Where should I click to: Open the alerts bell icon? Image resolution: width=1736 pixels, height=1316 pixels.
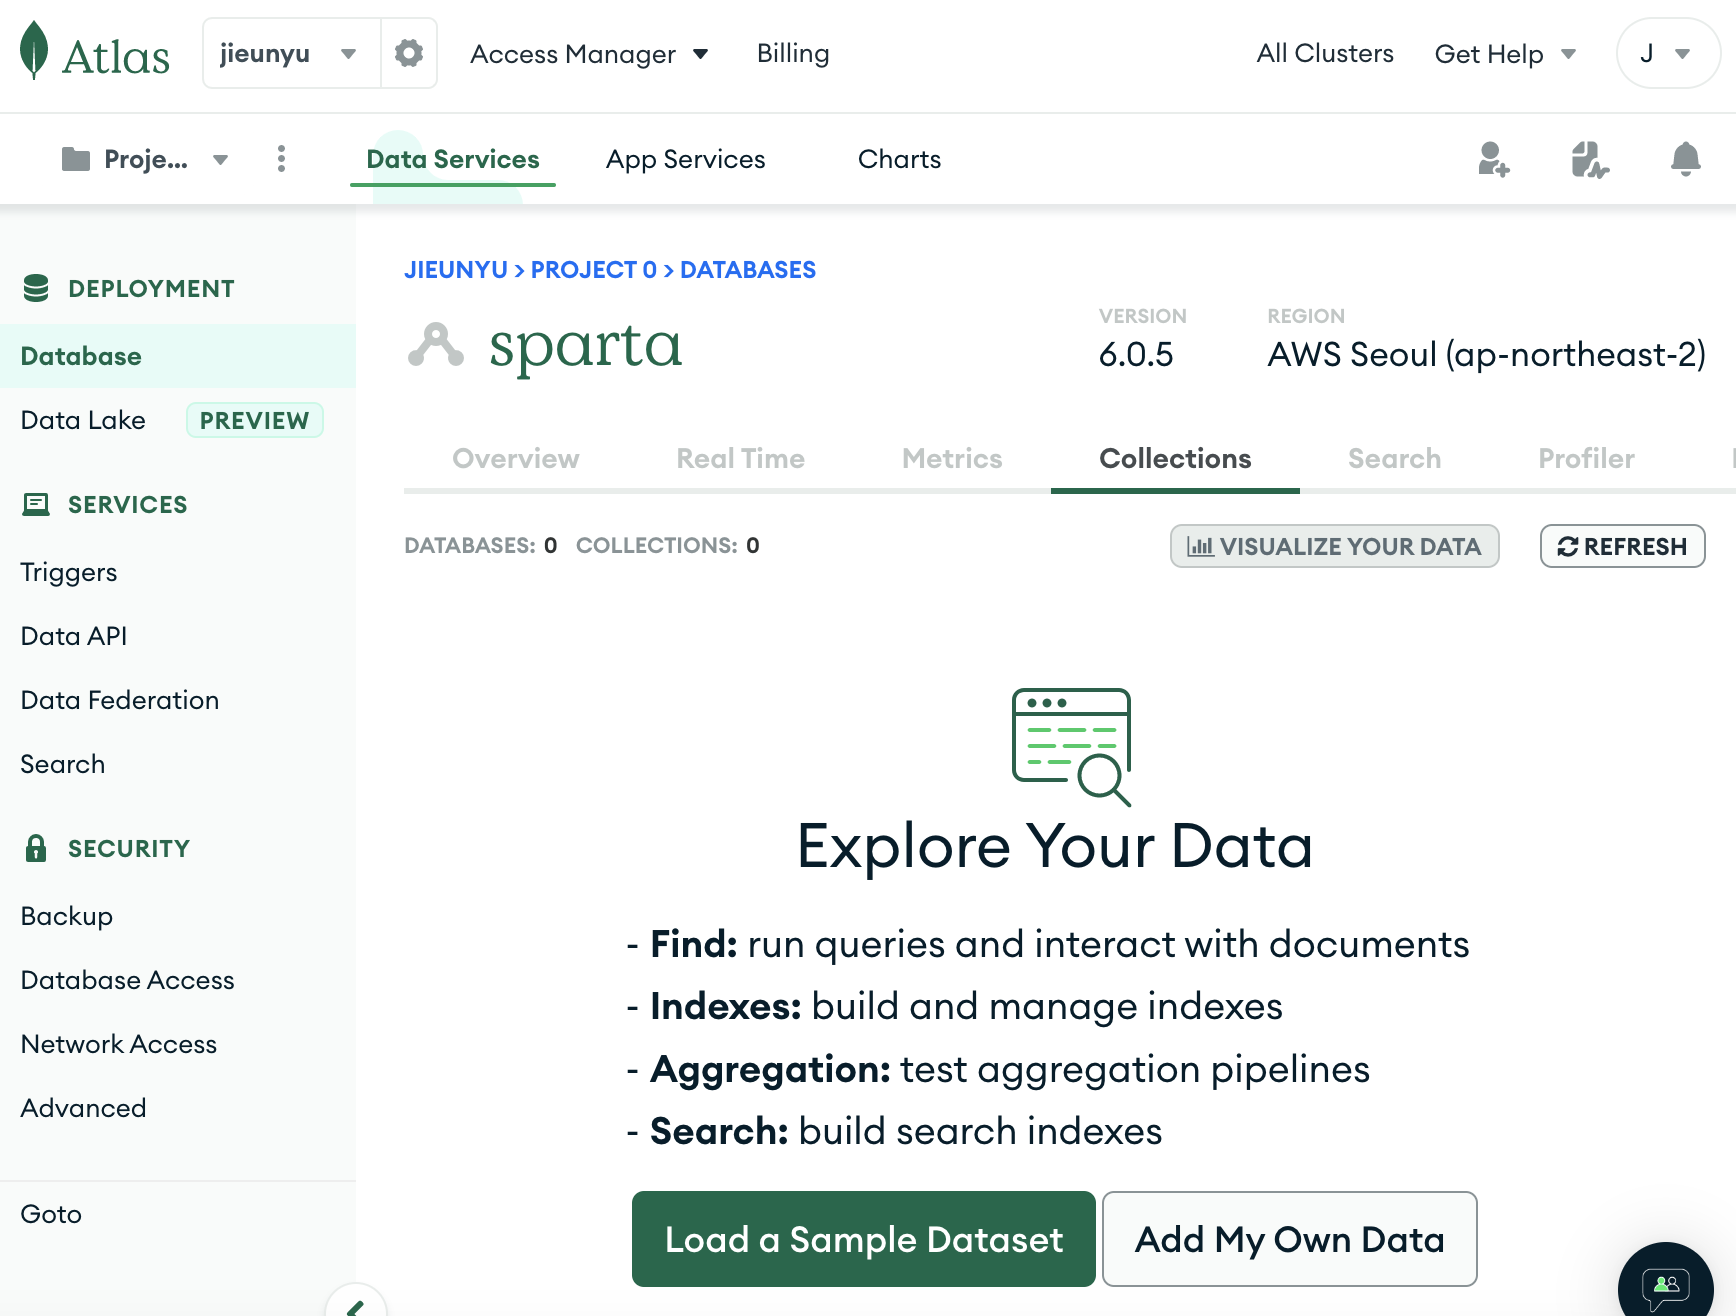[x=1686, y=159]
